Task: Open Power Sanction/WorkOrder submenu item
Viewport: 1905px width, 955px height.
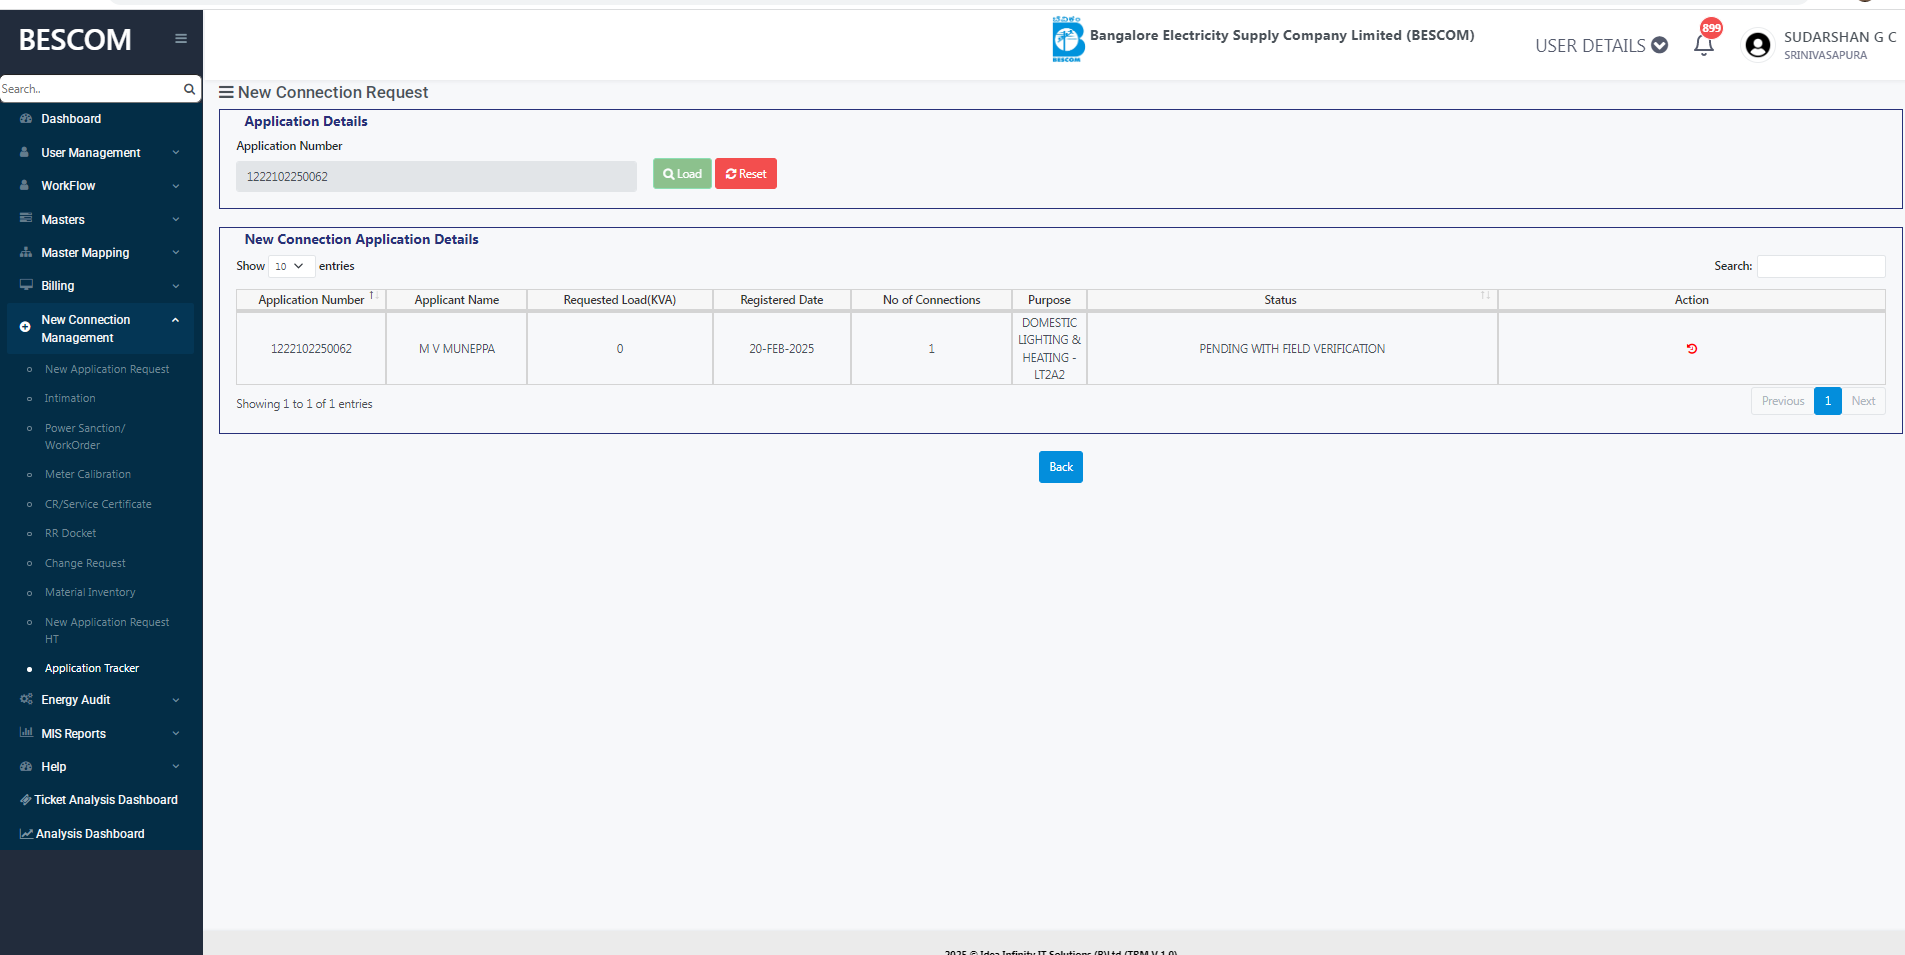Action: 85,437
